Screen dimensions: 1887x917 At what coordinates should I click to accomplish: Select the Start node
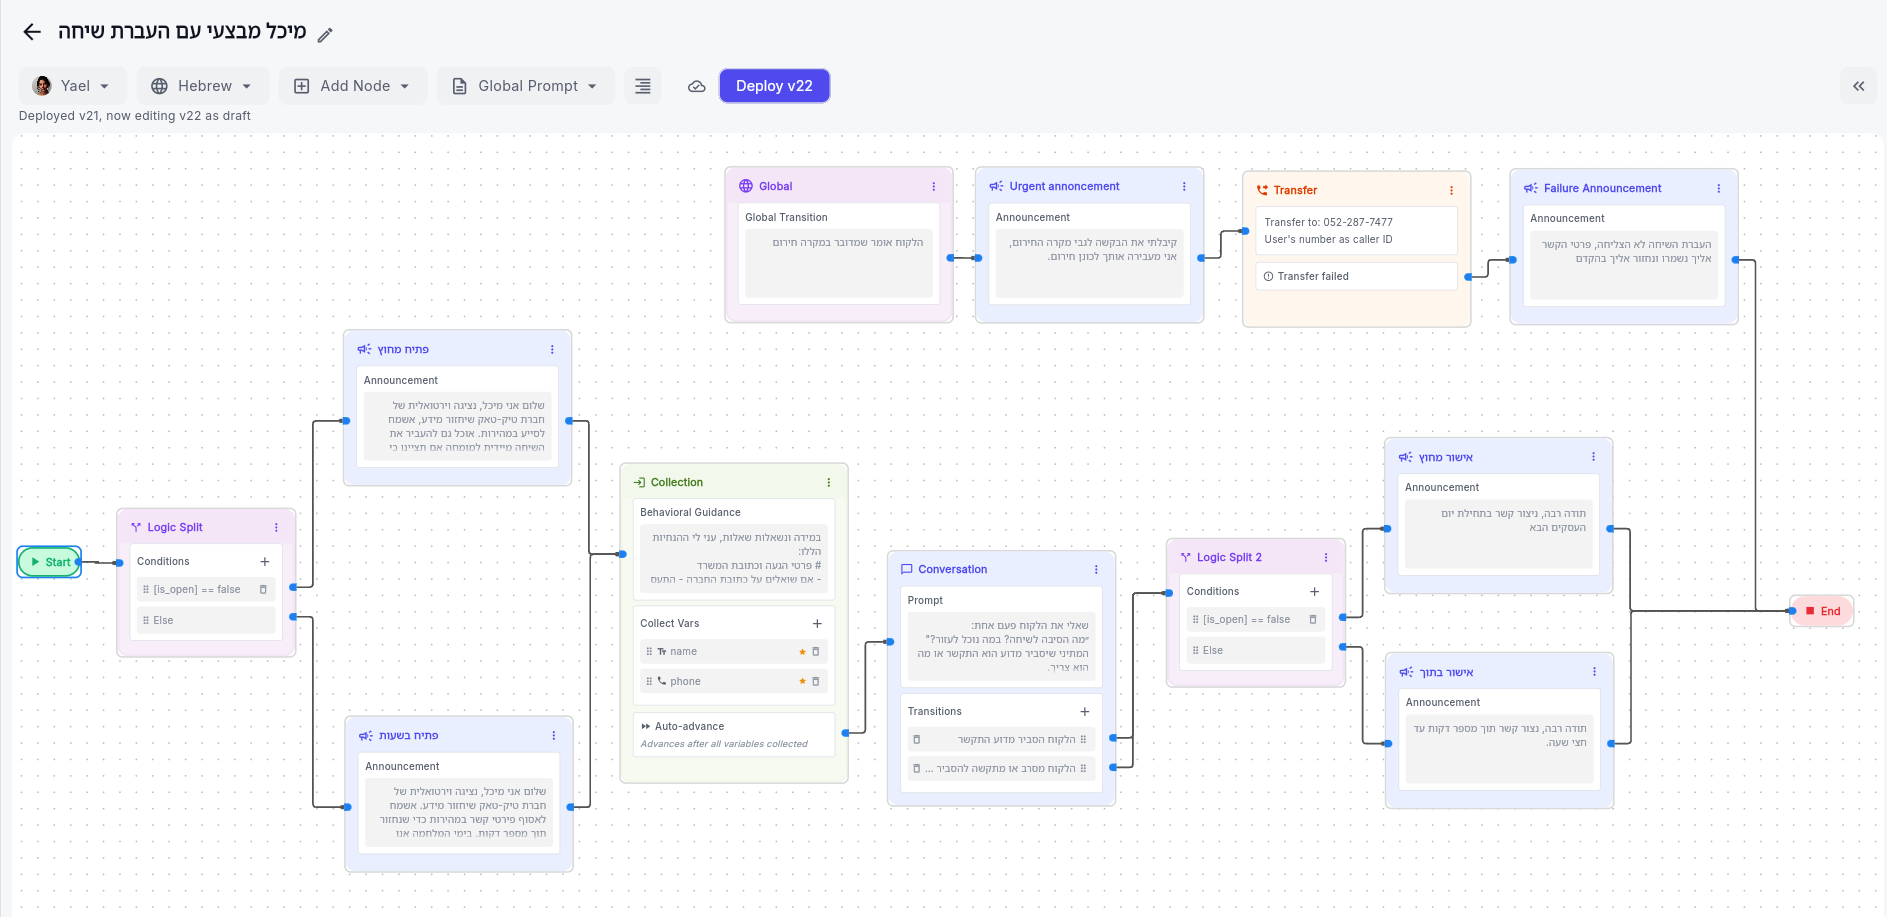pyautogui.click(x=50, y=562)
